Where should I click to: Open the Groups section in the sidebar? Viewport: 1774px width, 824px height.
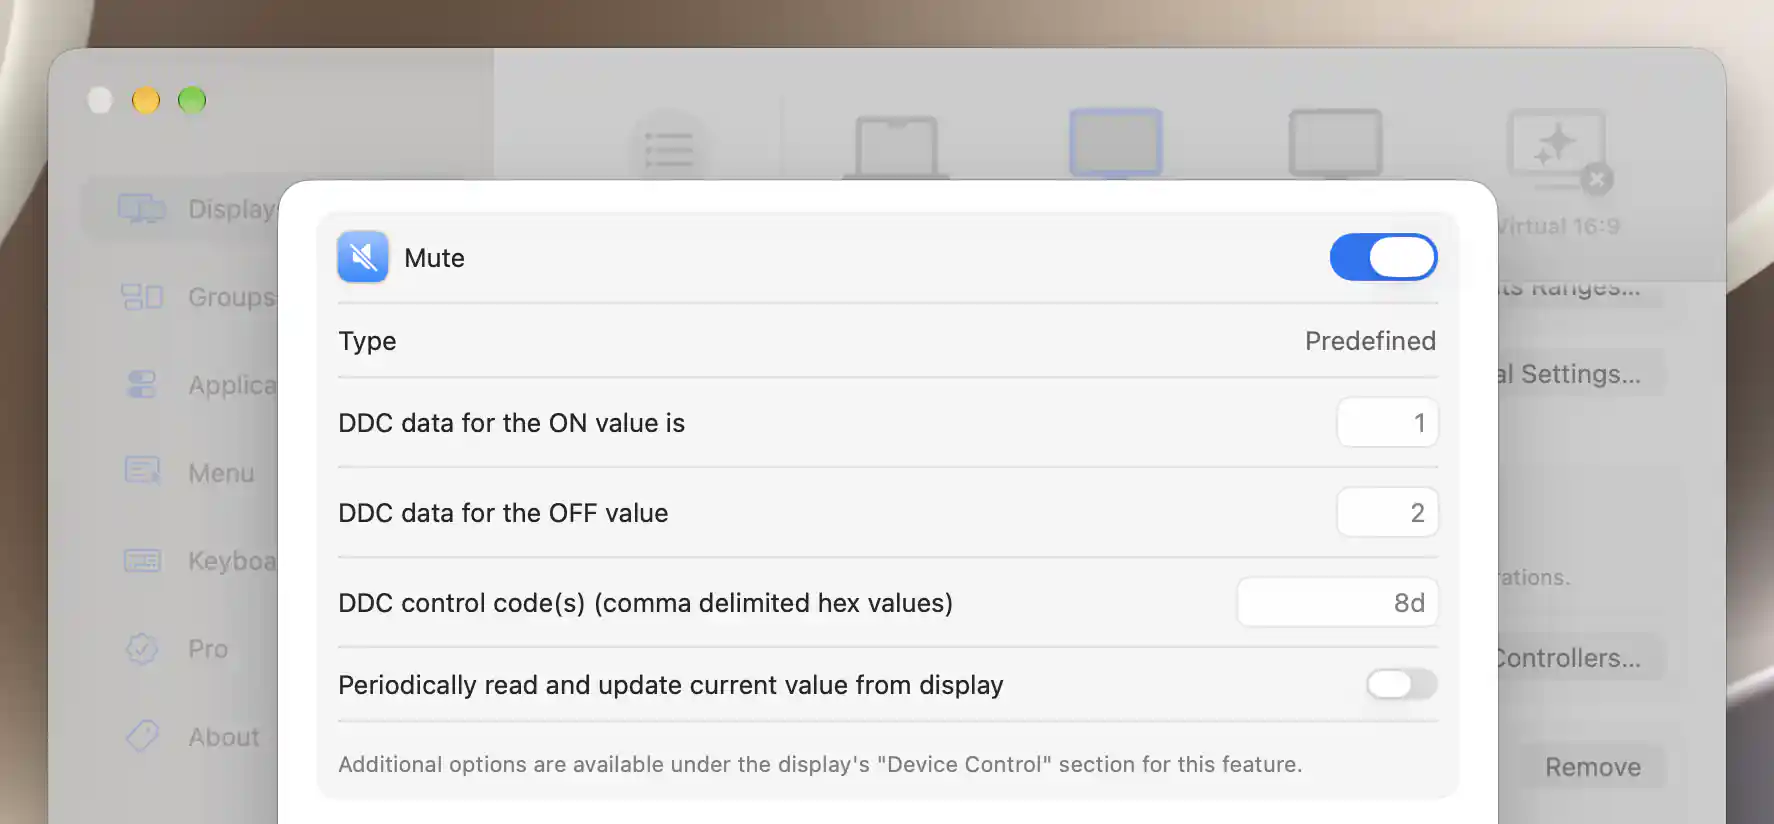coord(198,297)
